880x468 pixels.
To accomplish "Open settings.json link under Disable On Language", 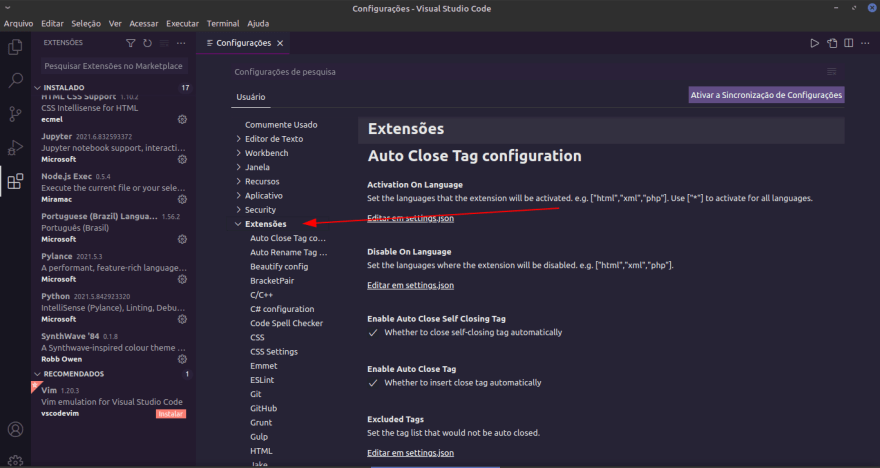I will (x=410, y=285).
